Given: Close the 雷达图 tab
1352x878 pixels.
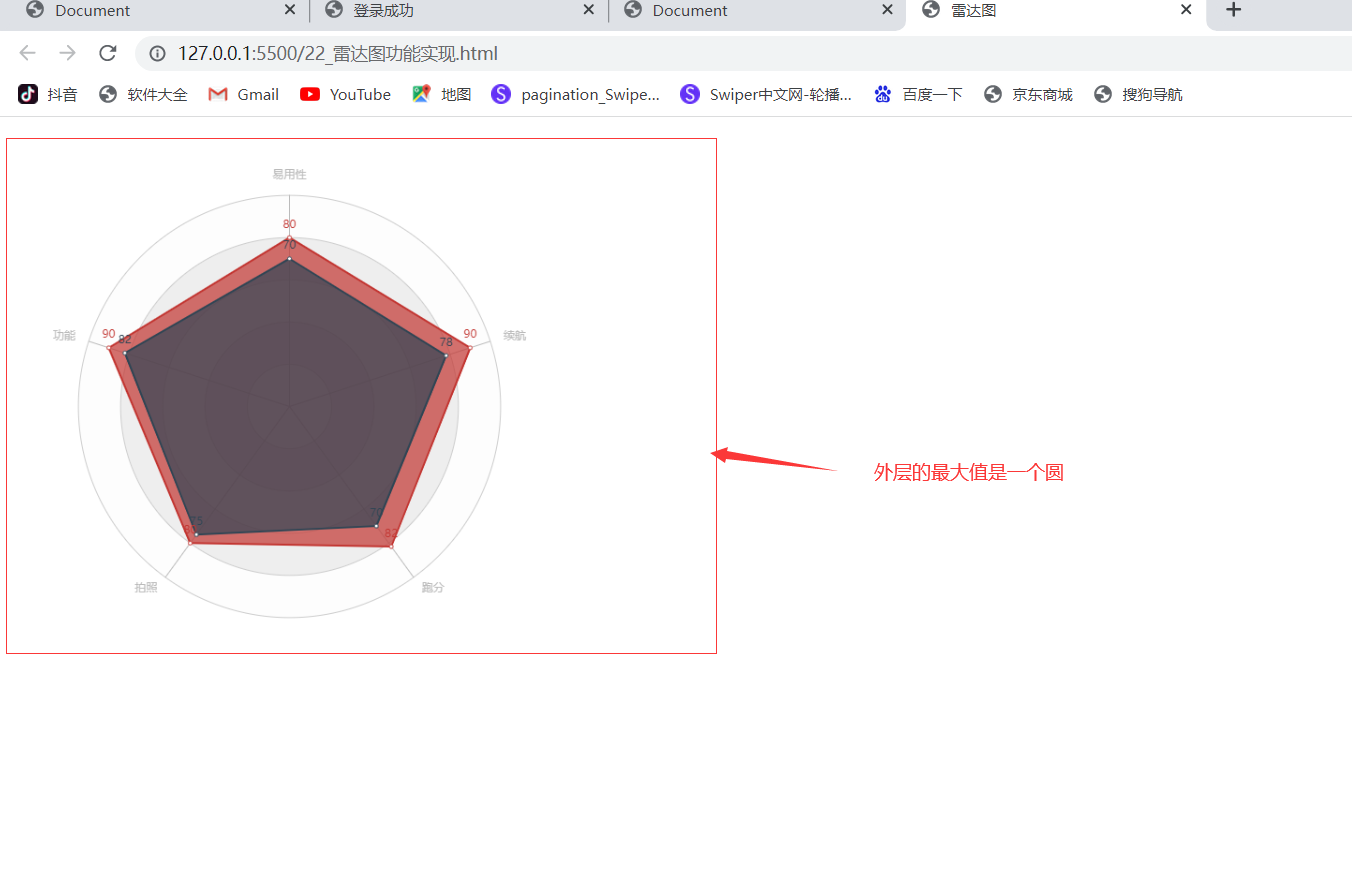Looking at the screenshot, I should 1186,10.
